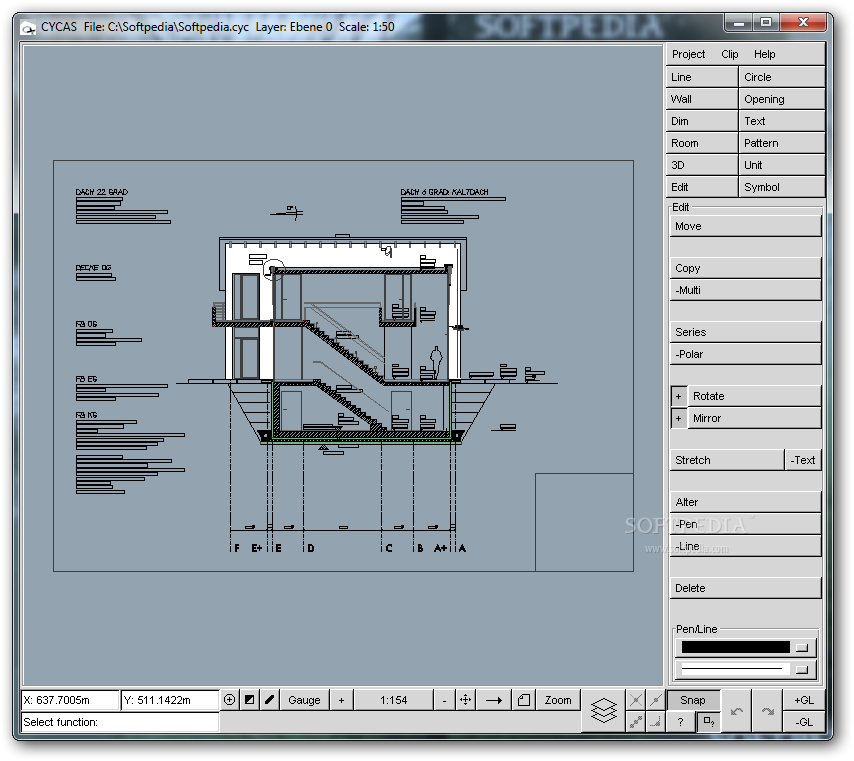Viewport: 854px width, 761px height.
Task: Open the Clip menu
Action: (x=730, y=54)
